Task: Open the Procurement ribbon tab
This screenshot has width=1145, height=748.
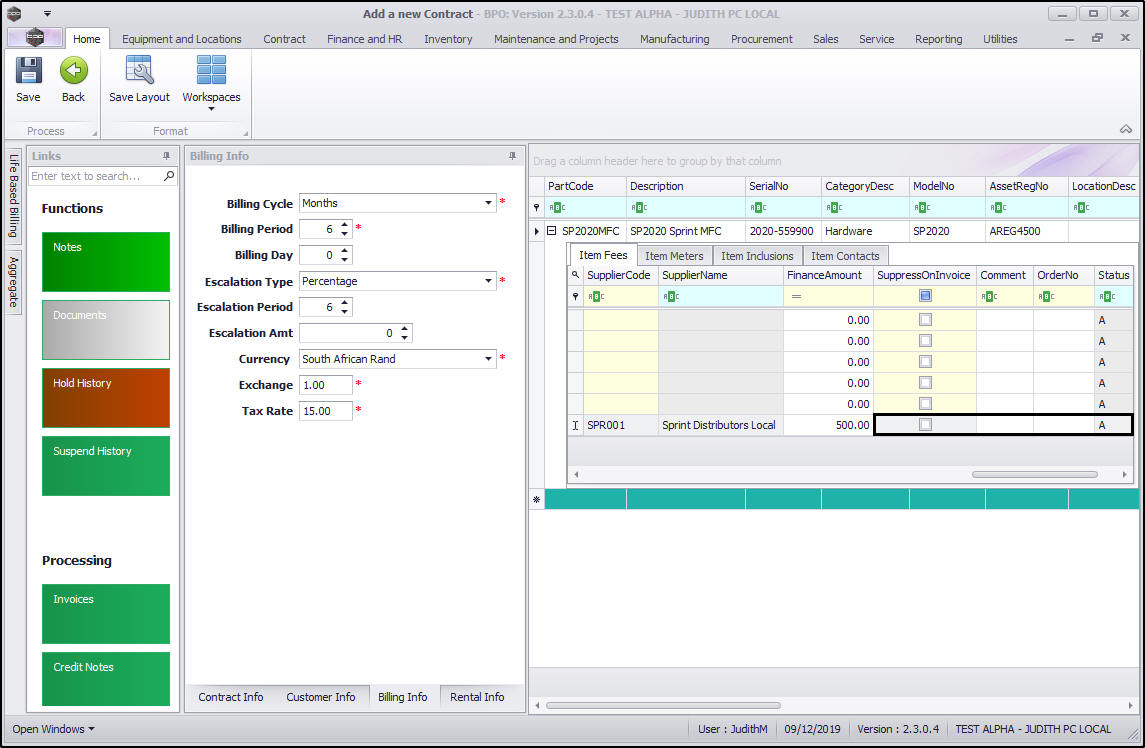Action: (761, 39)
